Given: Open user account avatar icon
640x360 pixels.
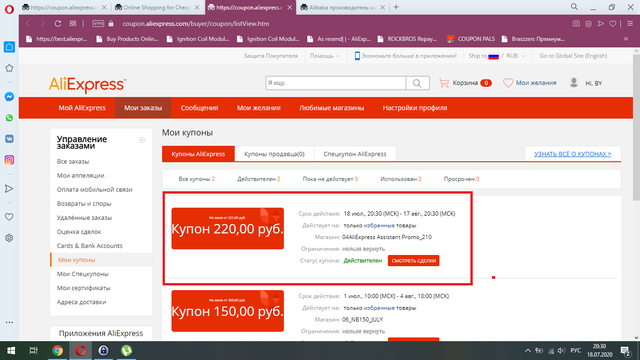Looking at the screenshot, I should 573,82.
